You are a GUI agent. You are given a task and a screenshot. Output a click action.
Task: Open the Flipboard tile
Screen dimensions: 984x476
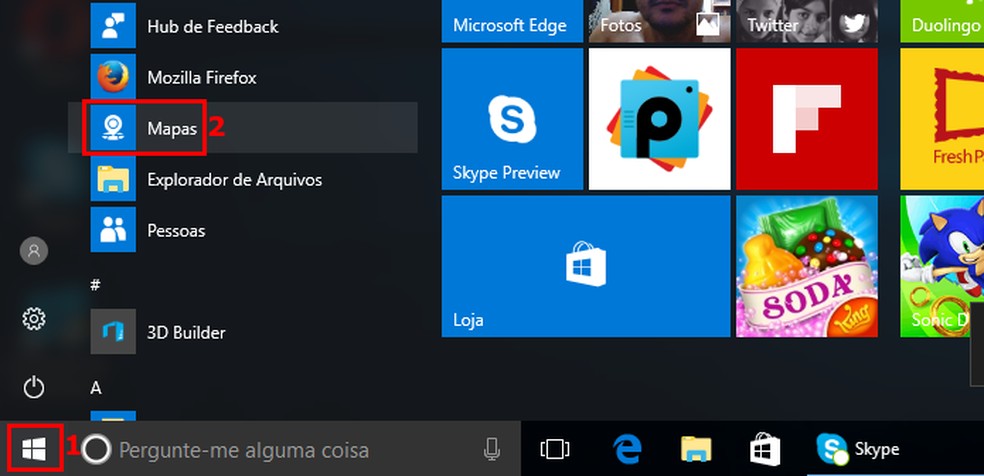[x=806, y=119]
